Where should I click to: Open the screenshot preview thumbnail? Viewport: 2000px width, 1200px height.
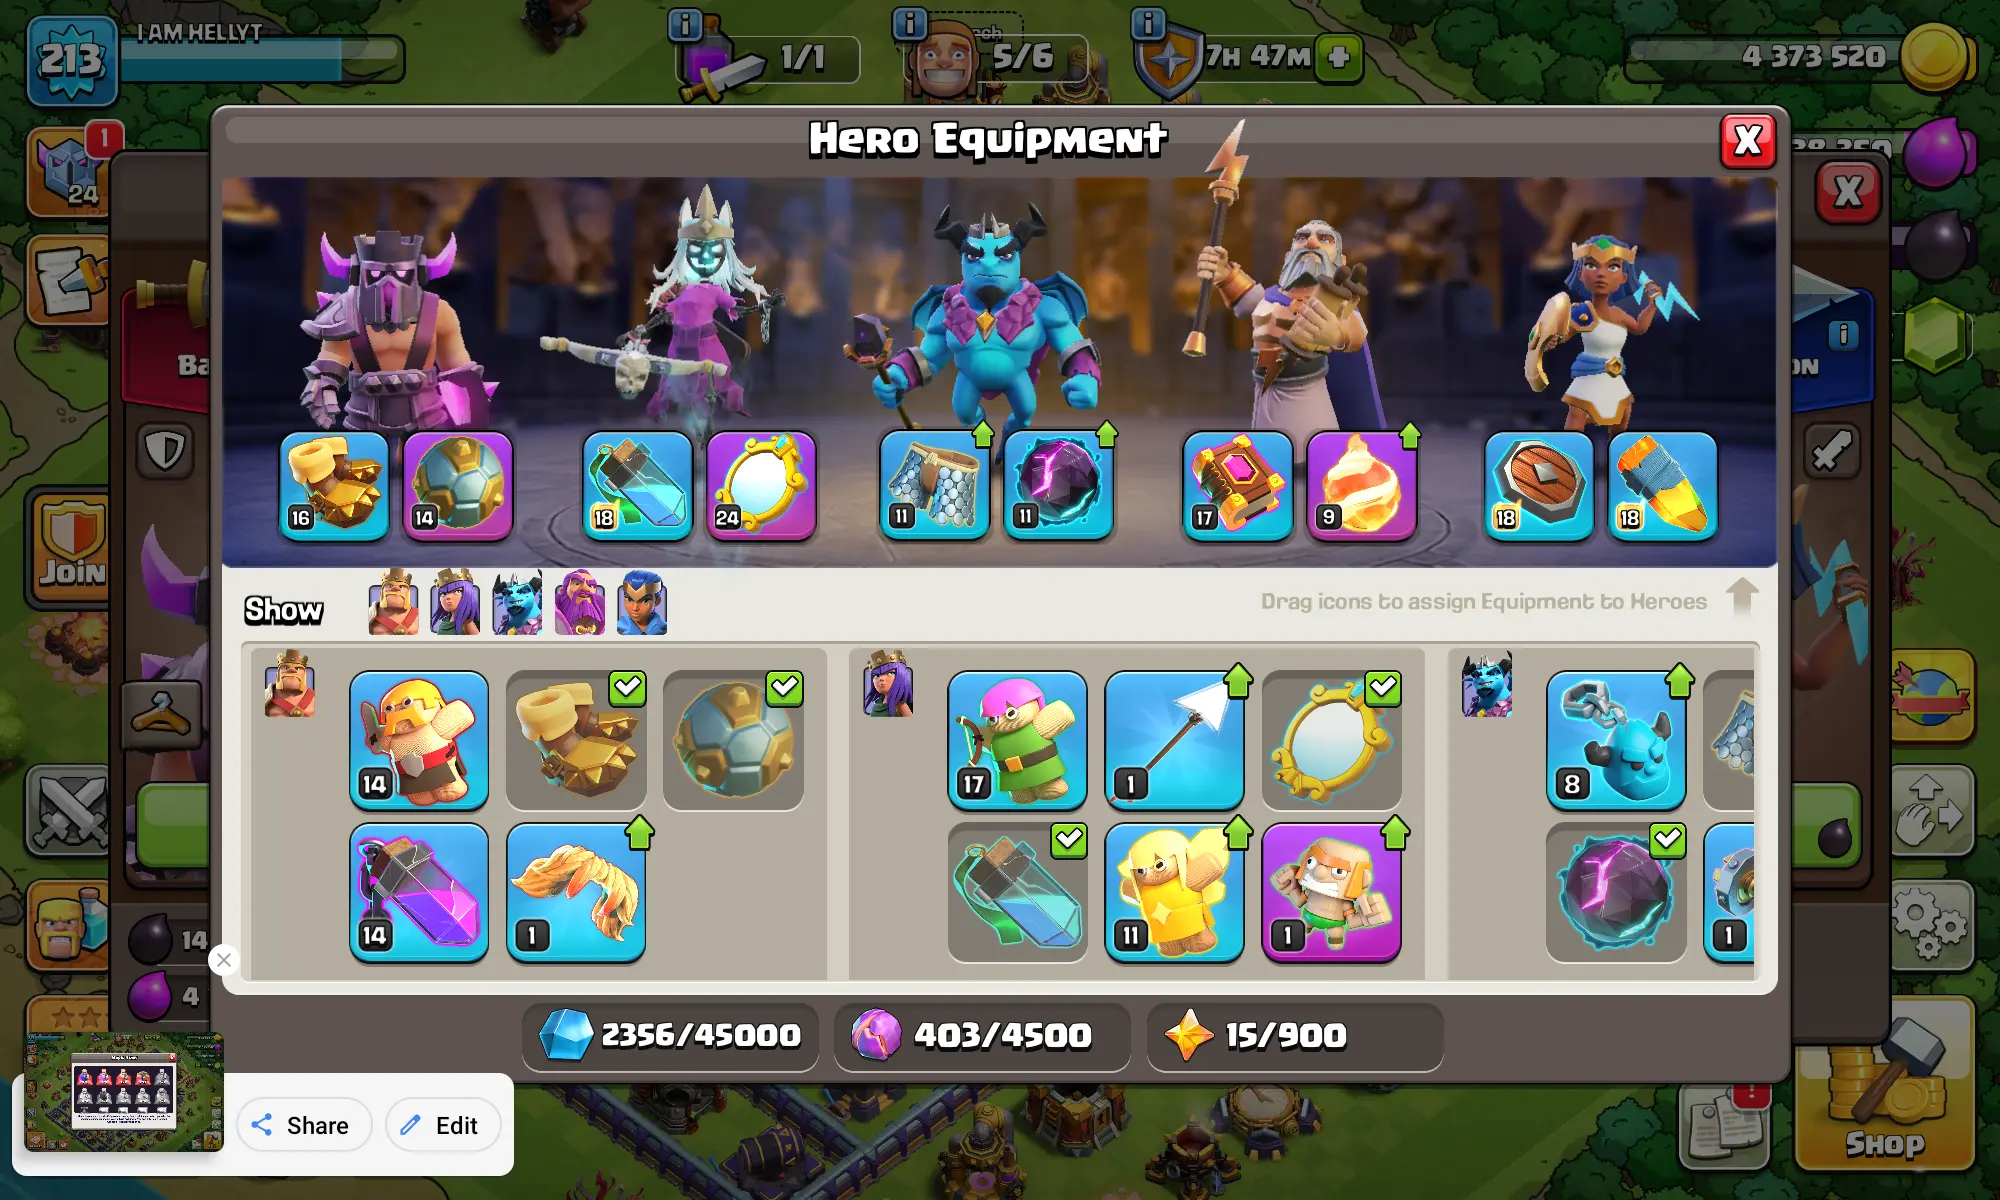pos(124,1092)
